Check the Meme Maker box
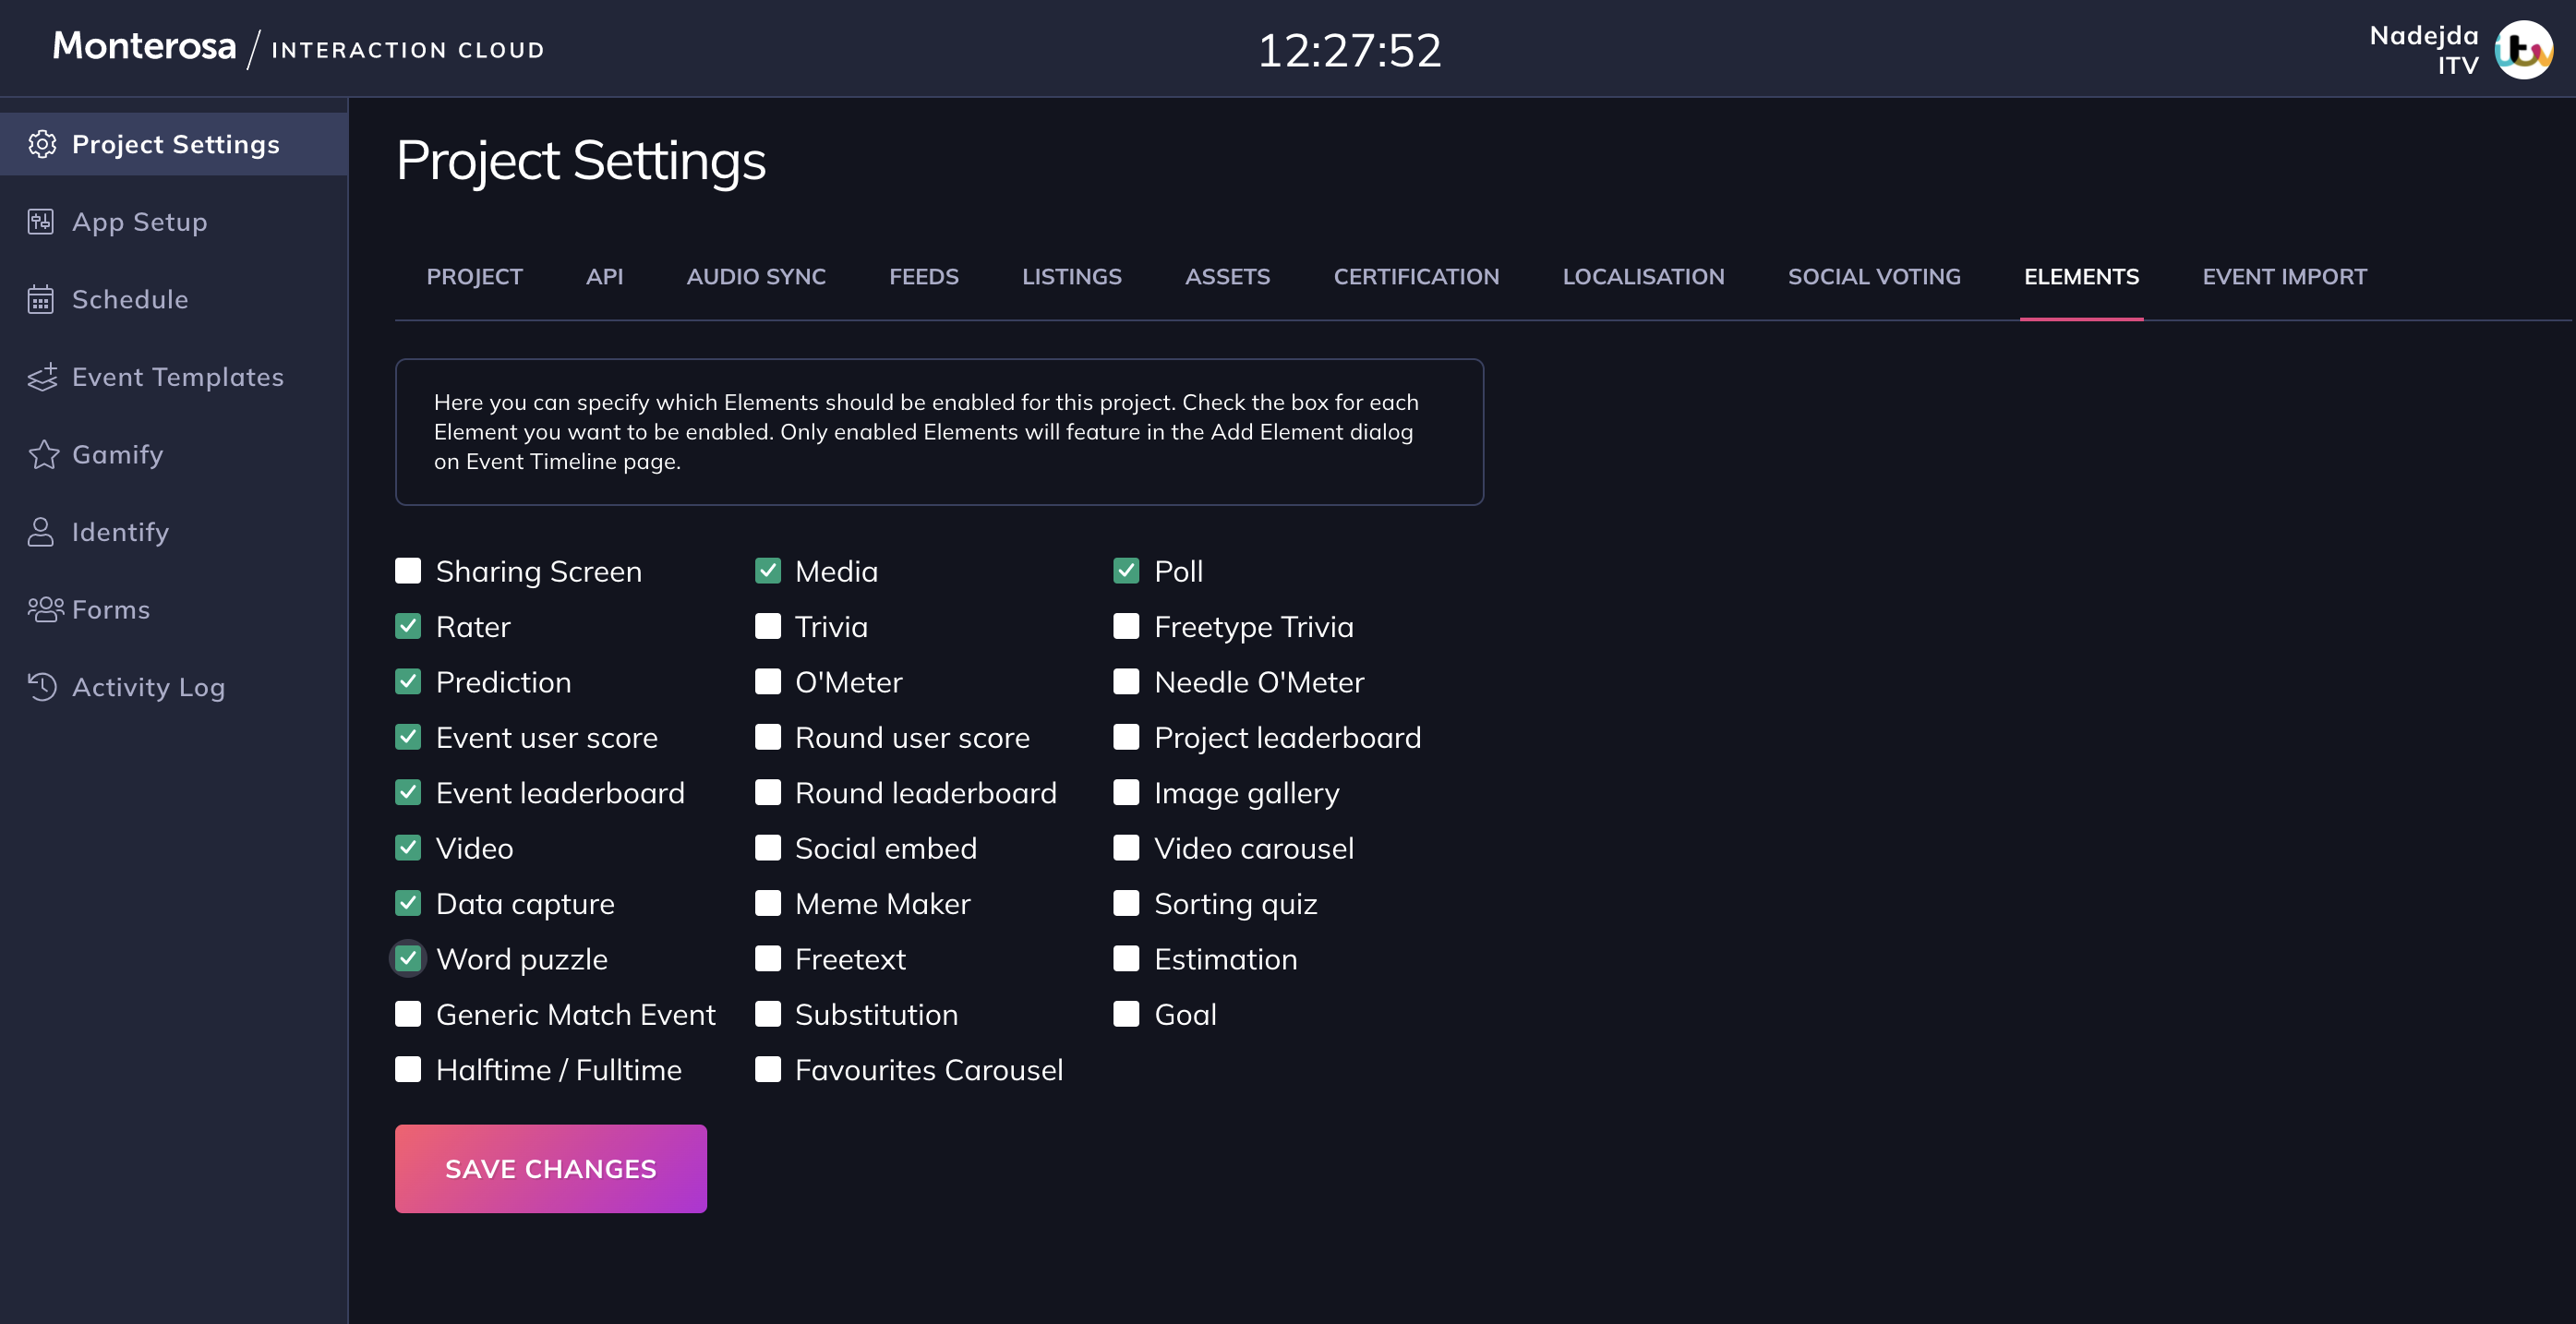 coord(768,903)
